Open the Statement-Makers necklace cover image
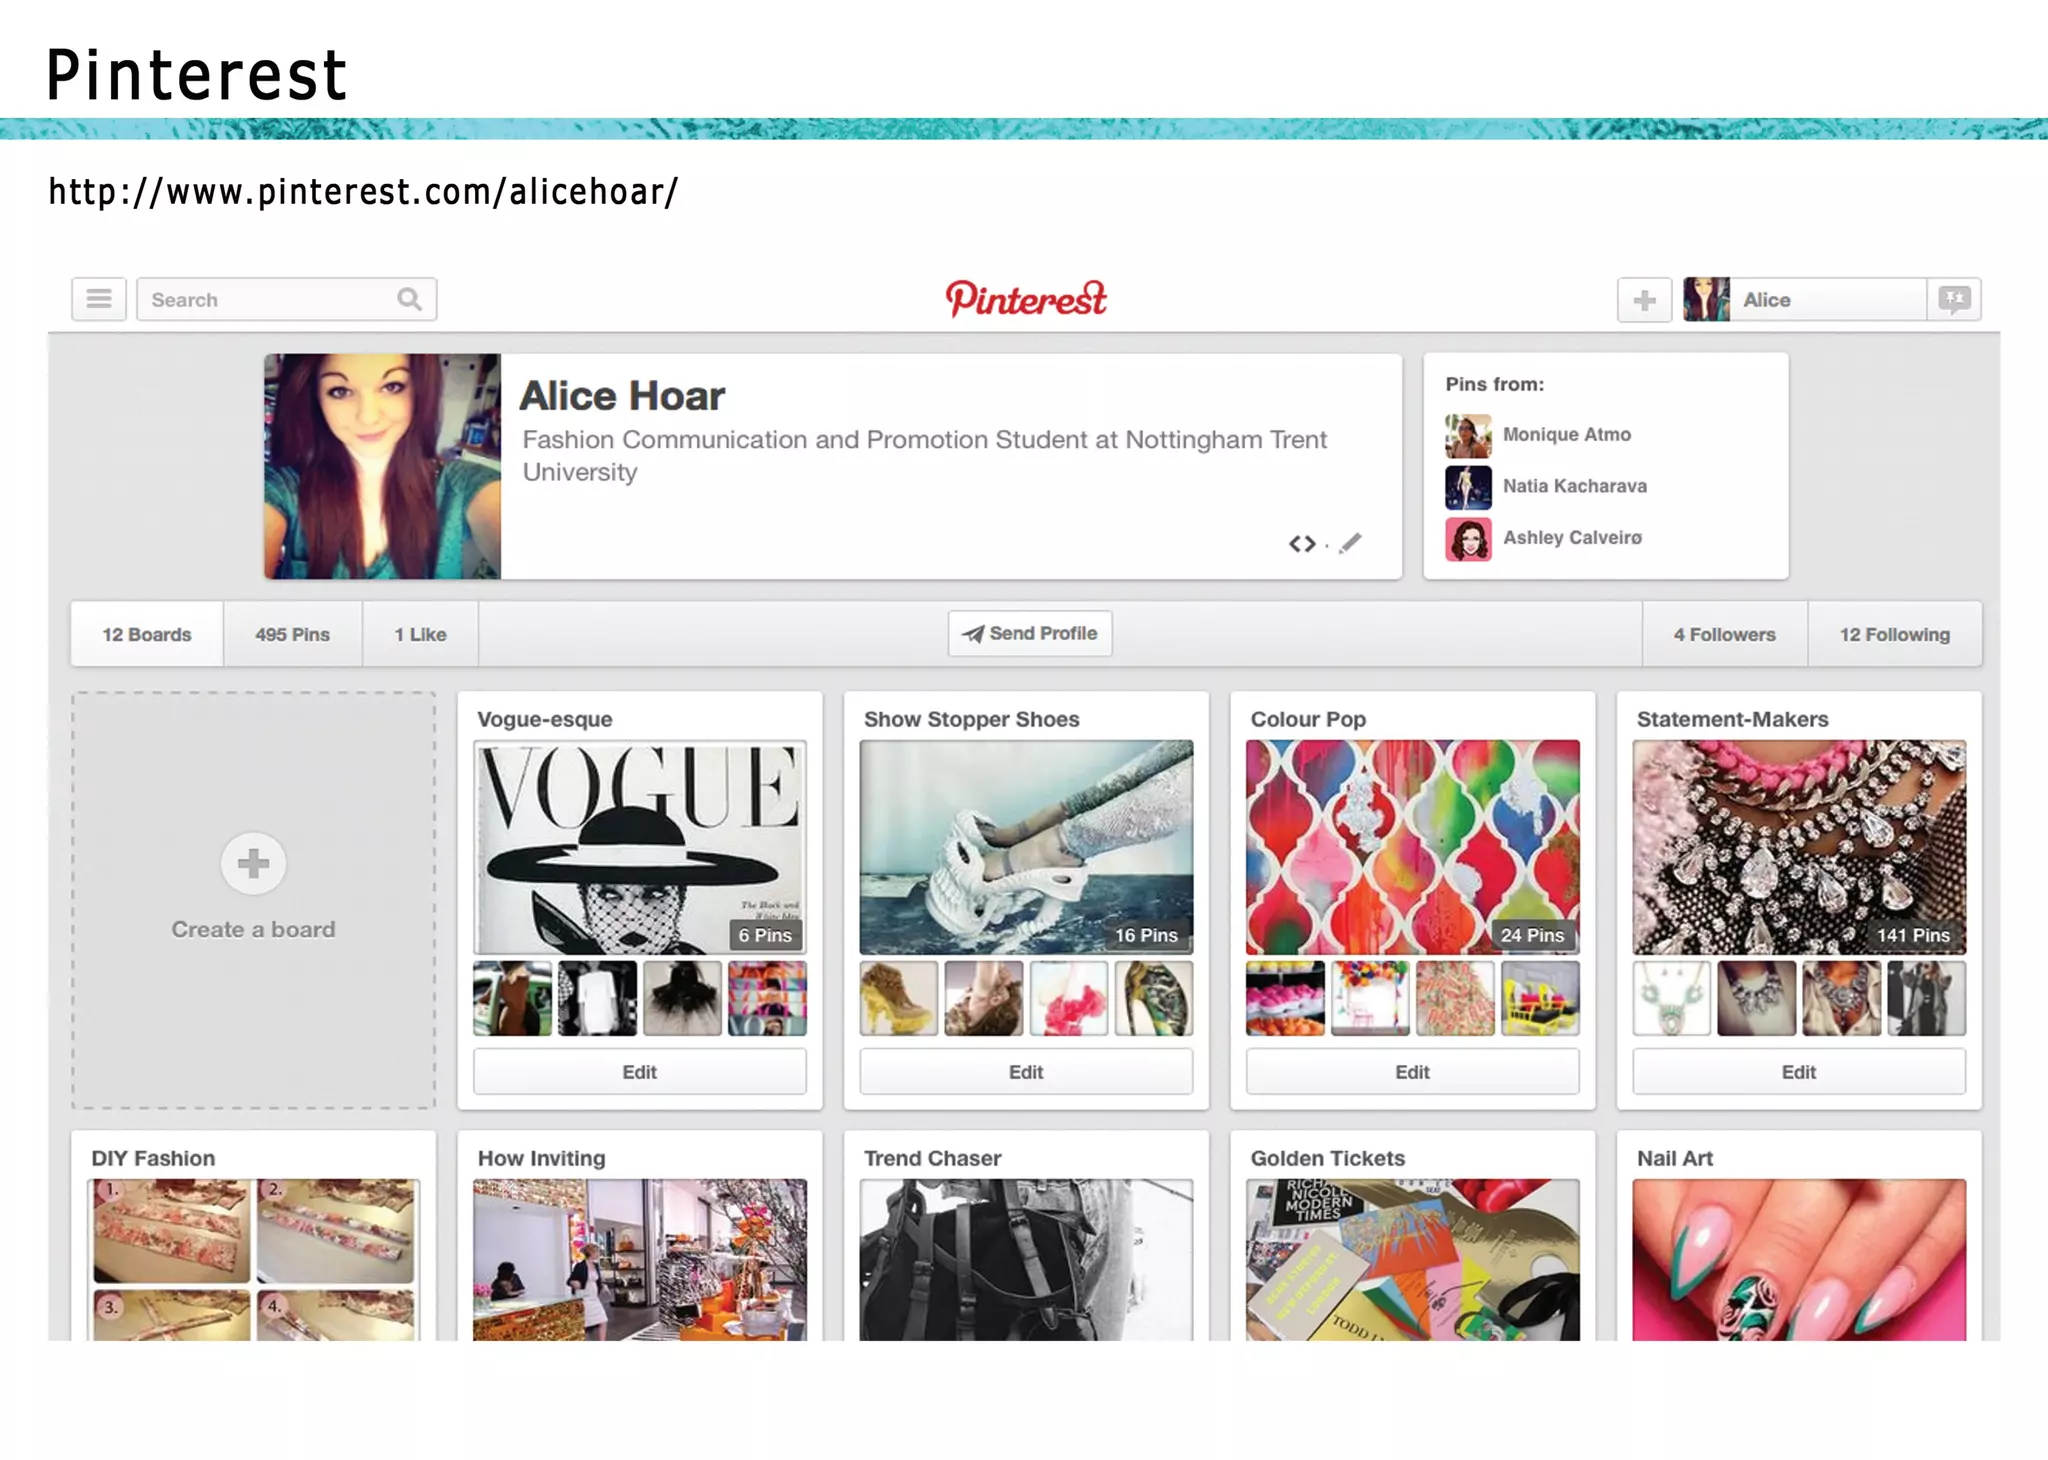 click(x=1799, y=847)
